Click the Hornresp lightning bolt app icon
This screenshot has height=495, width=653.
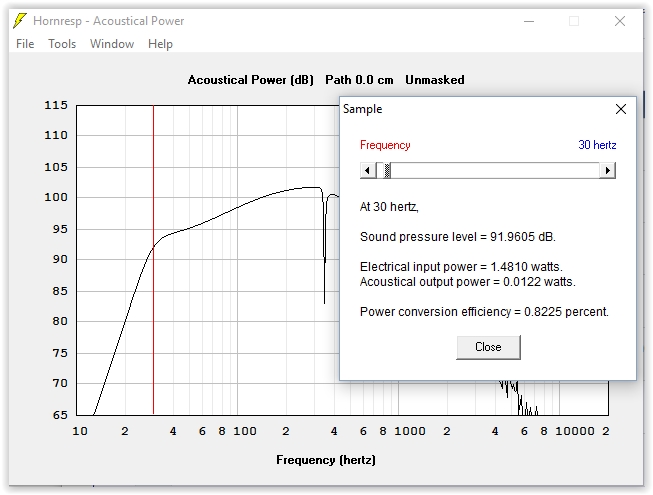20,21
